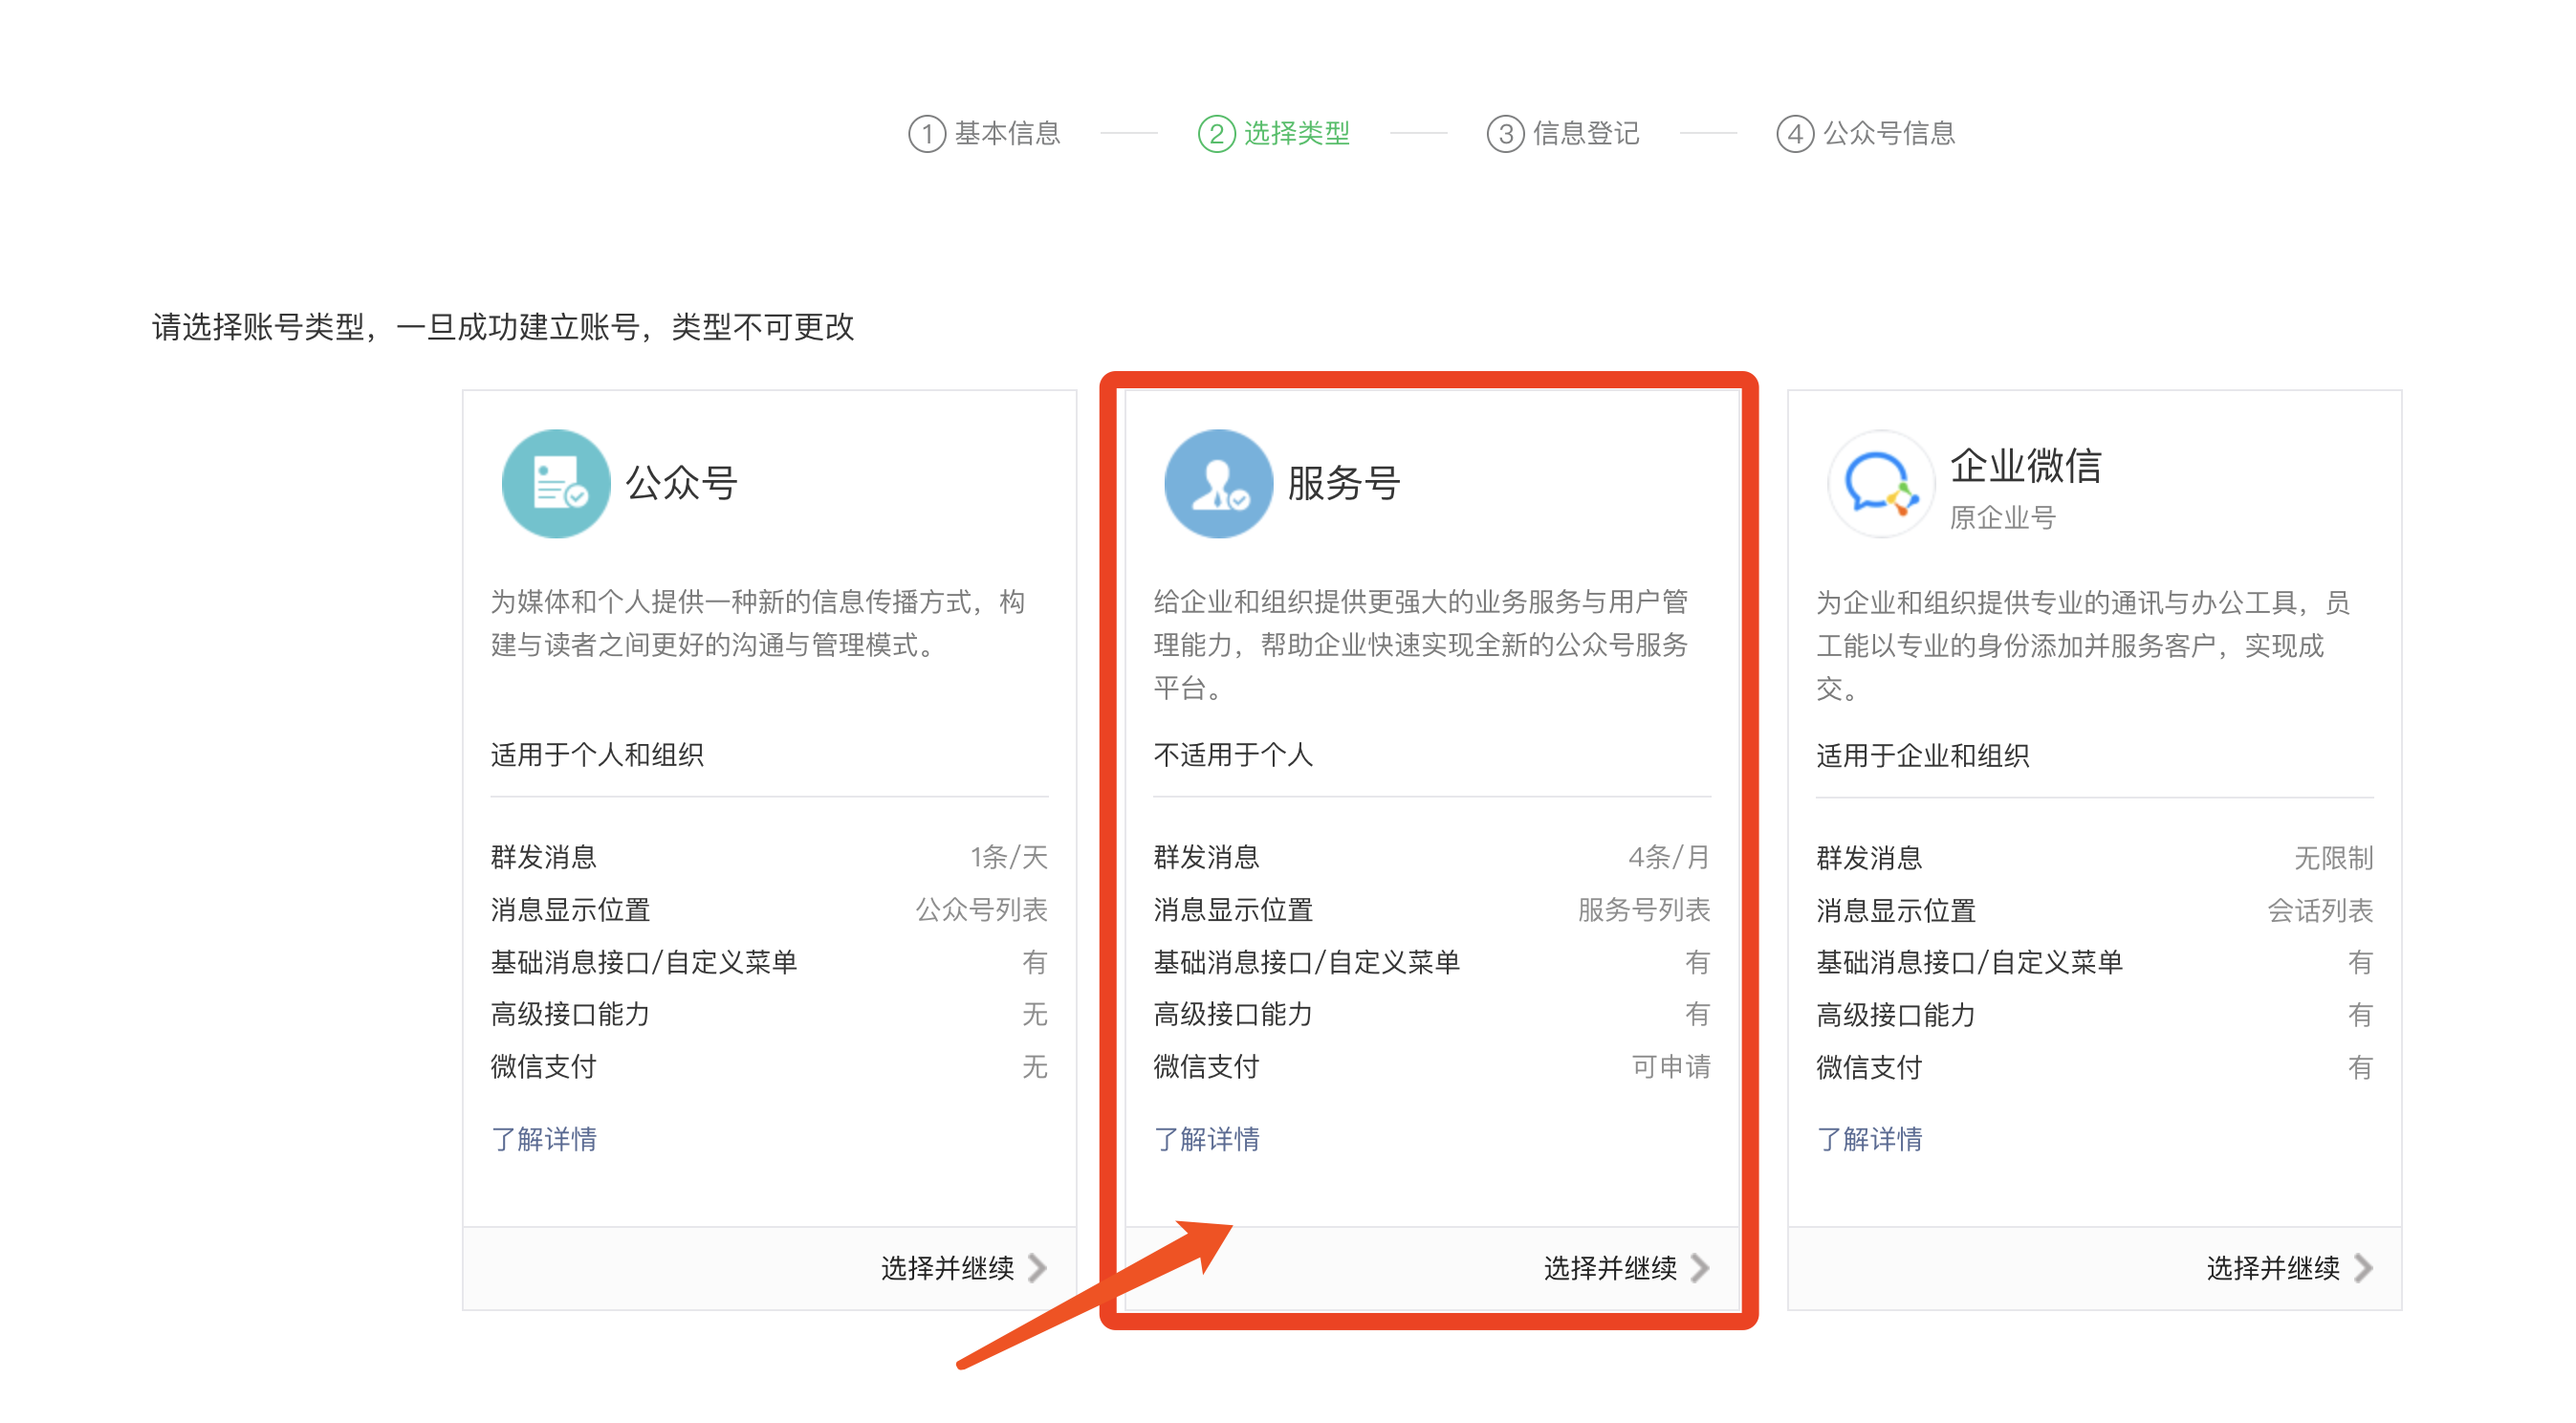
Task: Click 基础消息接口/自定义菜单 label in 服务号 card
Action: point(1307,962)
